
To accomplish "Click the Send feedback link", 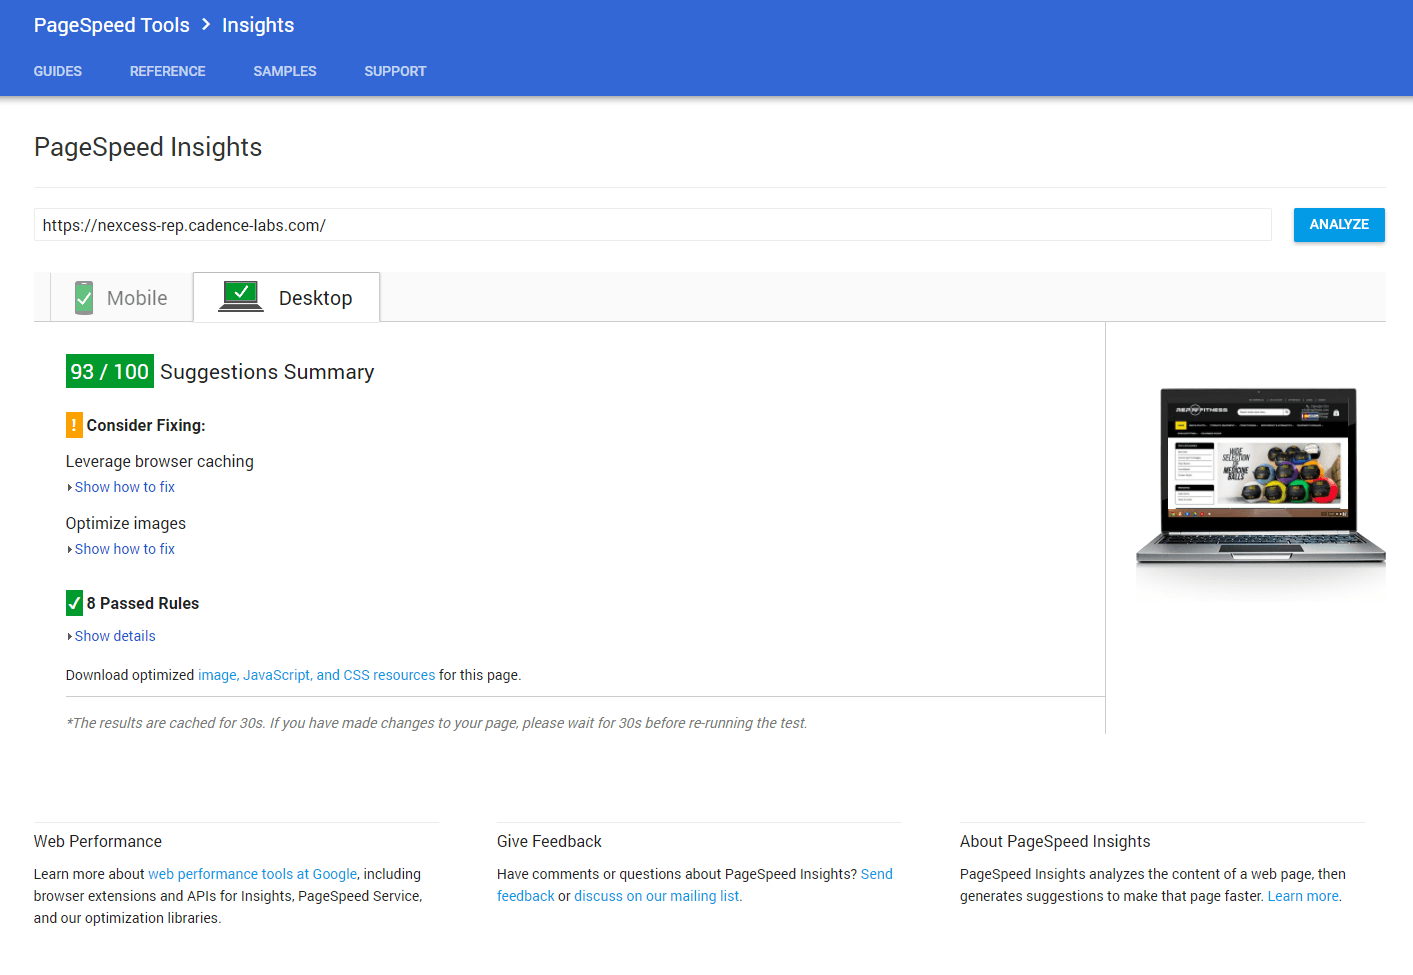I will coord(876,874).
